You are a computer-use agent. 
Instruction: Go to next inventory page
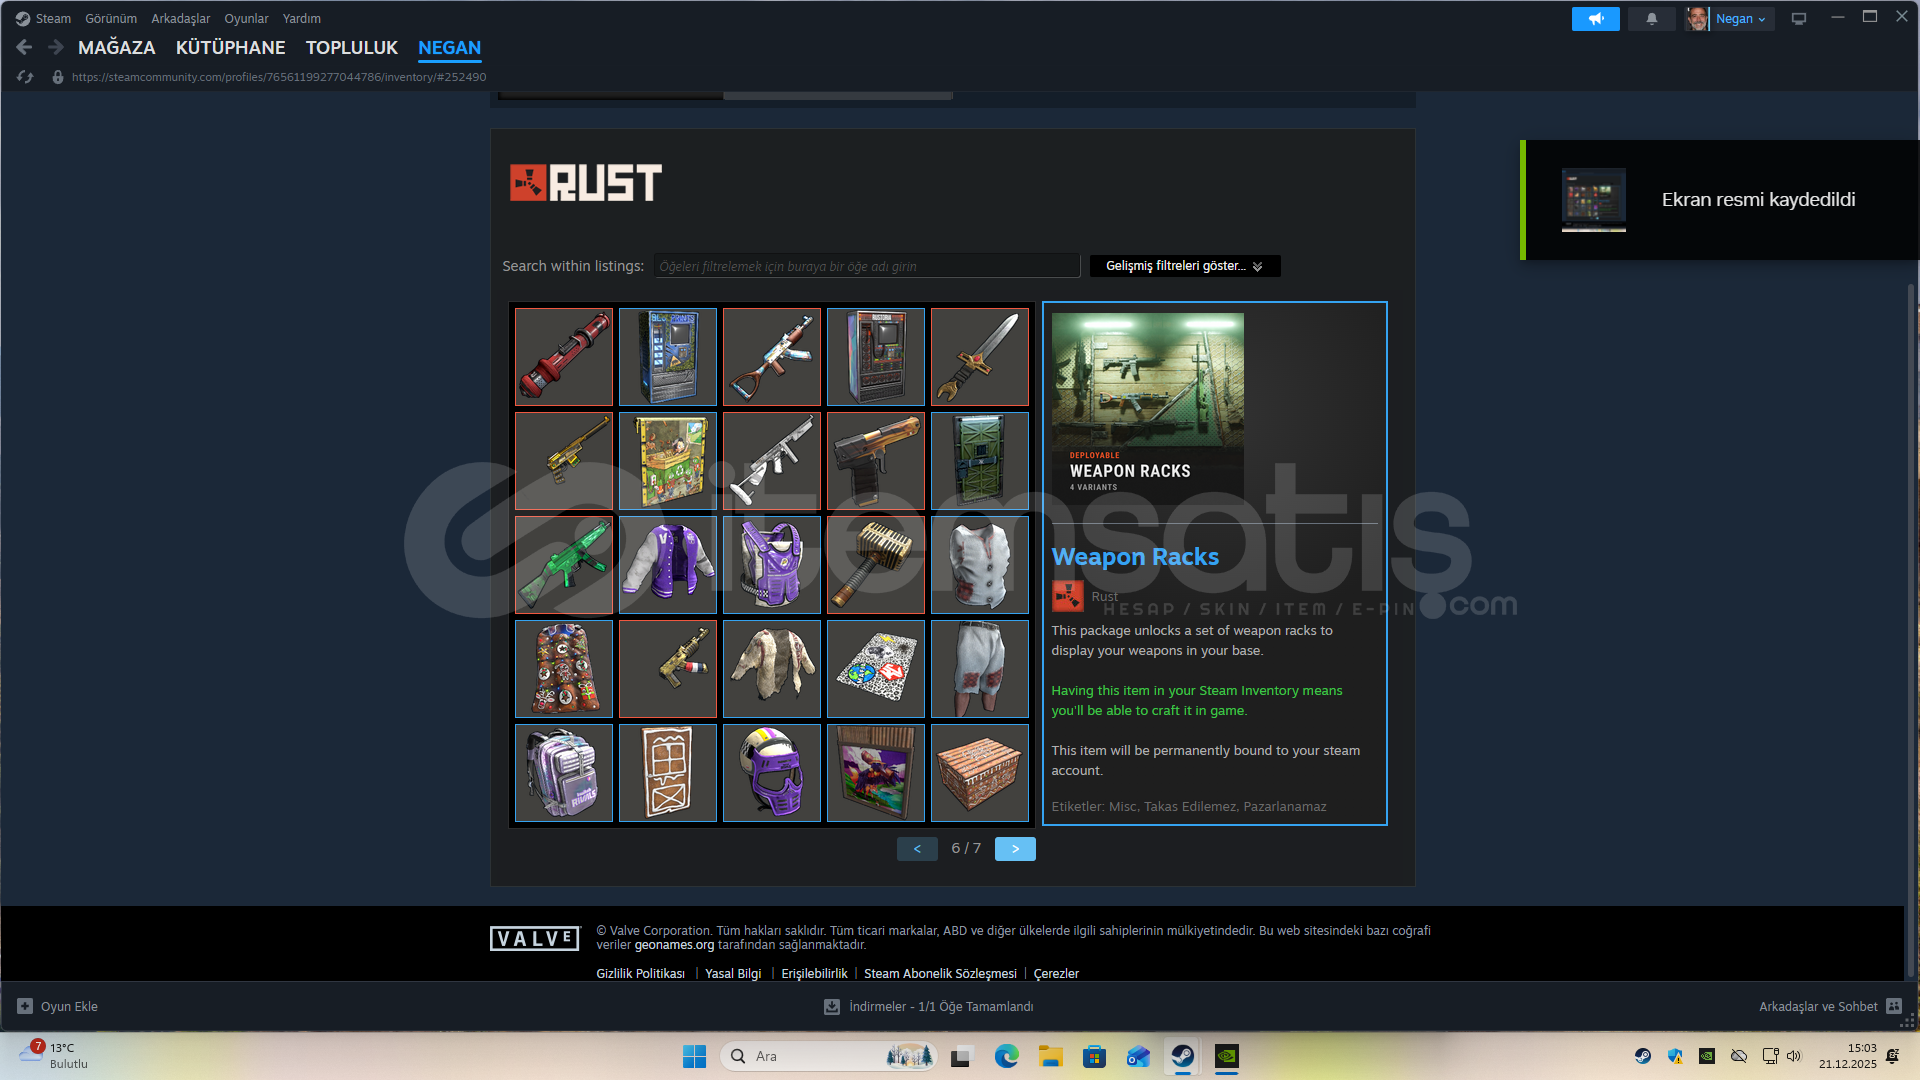point(1015,849)
